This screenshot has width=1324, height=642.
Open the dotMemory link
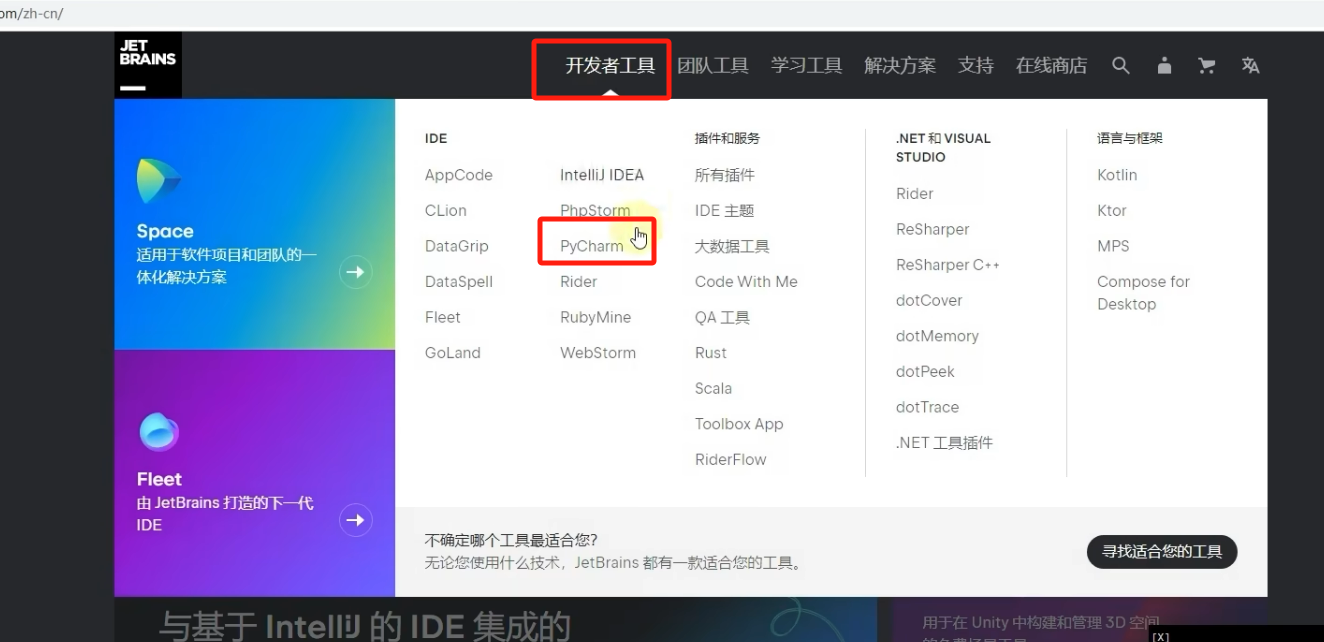[x=937, y=336]
